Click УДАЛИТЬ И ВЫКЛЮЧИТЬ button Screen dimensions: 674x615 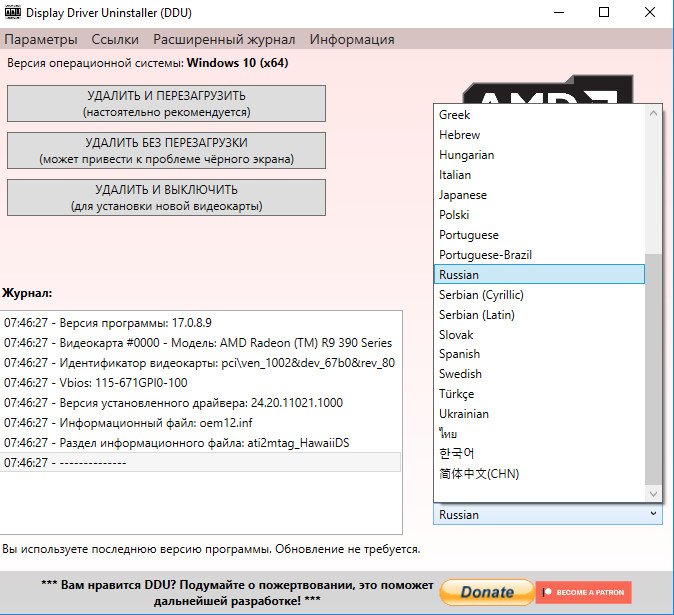tap(166, 197)
